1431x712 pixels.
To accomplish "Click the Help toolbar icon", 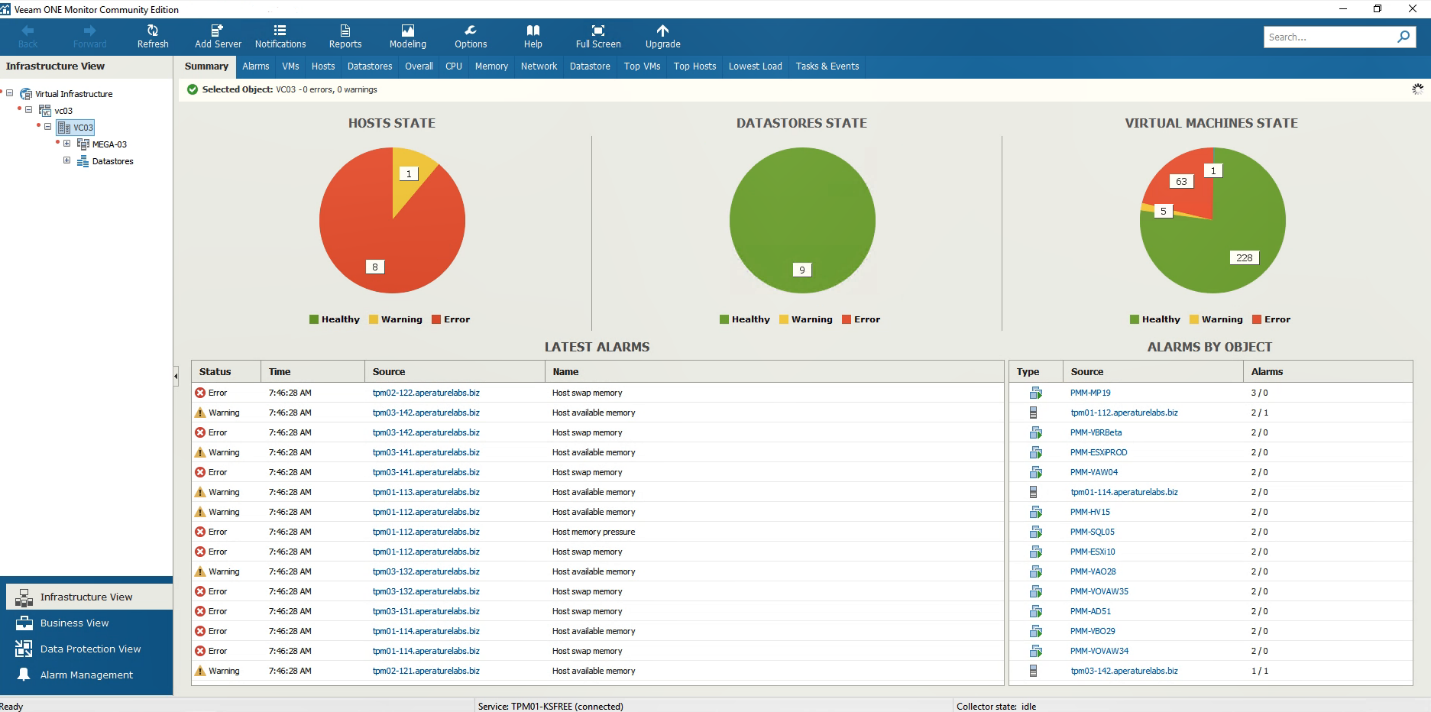I will pyautogui.click(x=532, y=38).
